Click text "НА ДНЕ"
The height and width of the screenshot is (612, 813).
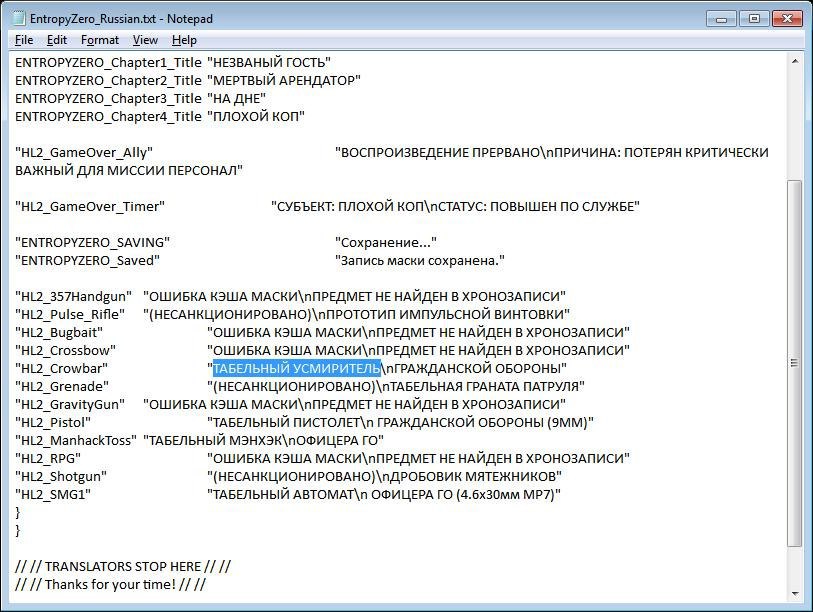pos(236,99)
